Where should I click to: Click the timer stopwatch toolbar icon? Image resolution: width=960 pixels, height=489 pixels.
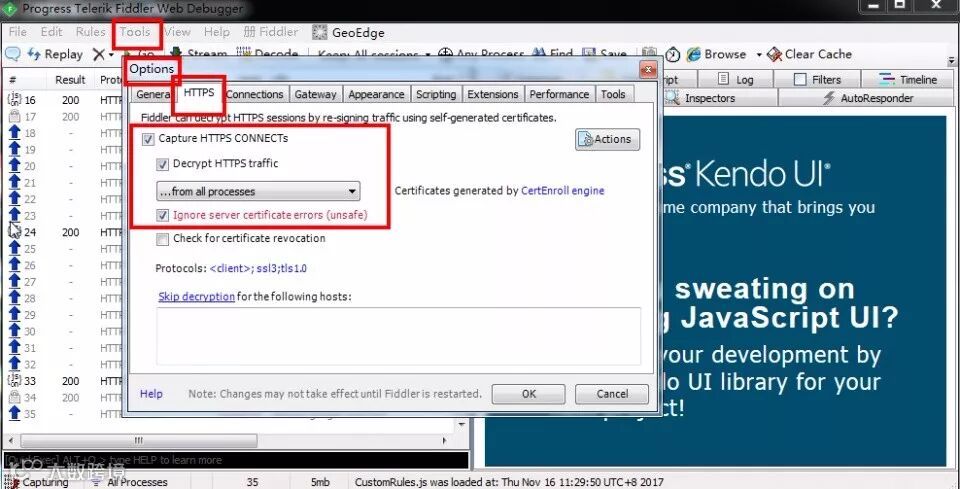click(673, 54)
